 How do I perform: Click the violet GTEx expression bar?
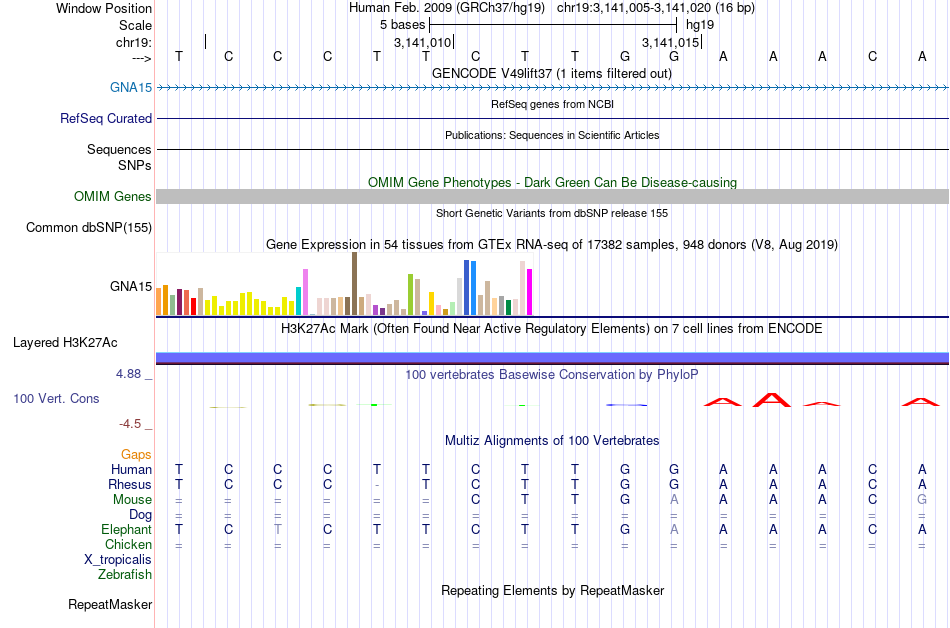point(305,292)
